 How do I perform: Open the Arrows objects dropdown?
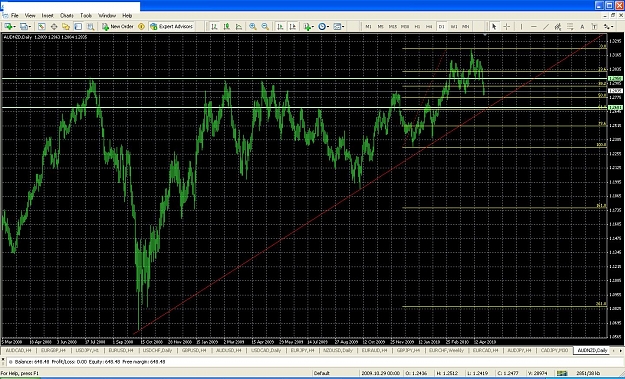tap(608, 26)
